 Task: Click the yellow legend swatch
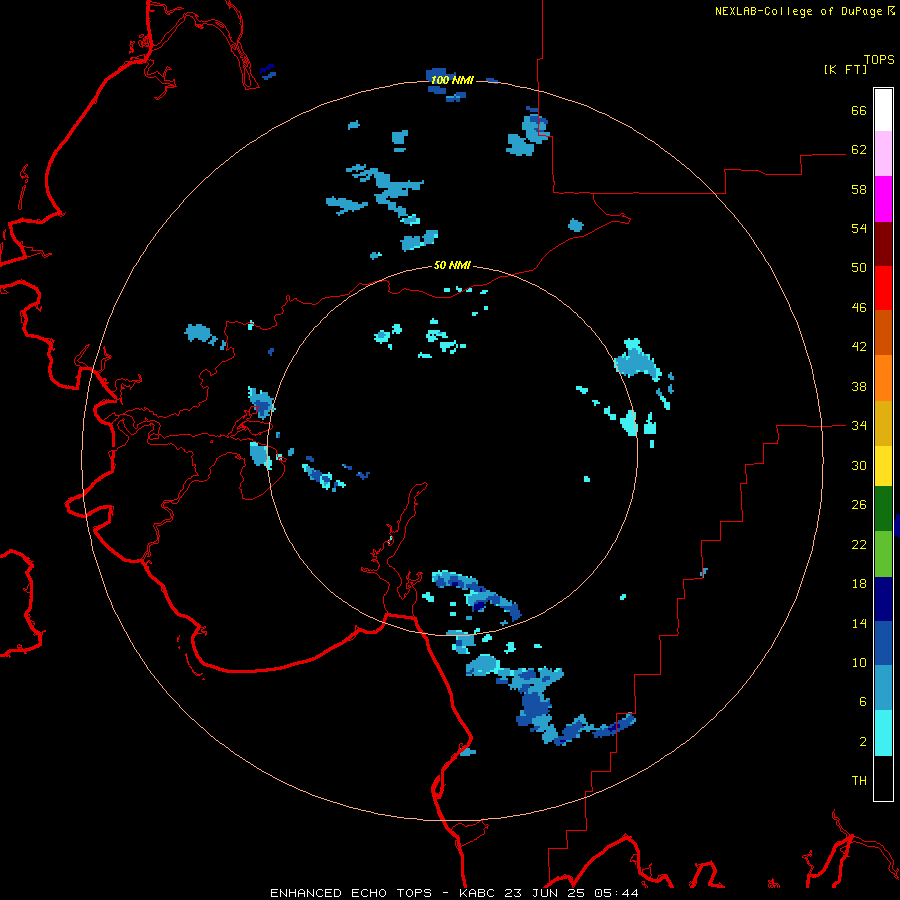pyautogui.click(x=883, y=466)
